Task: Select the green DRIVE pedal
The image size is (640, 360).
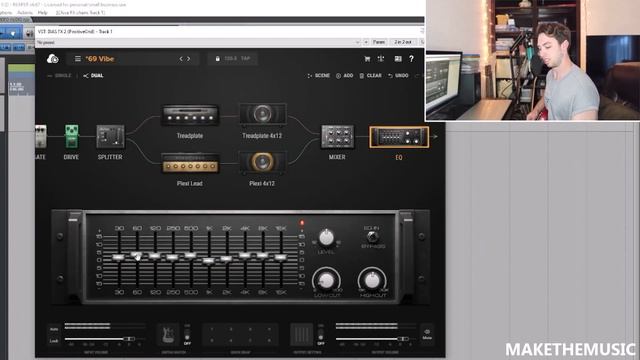Action: 71,136
